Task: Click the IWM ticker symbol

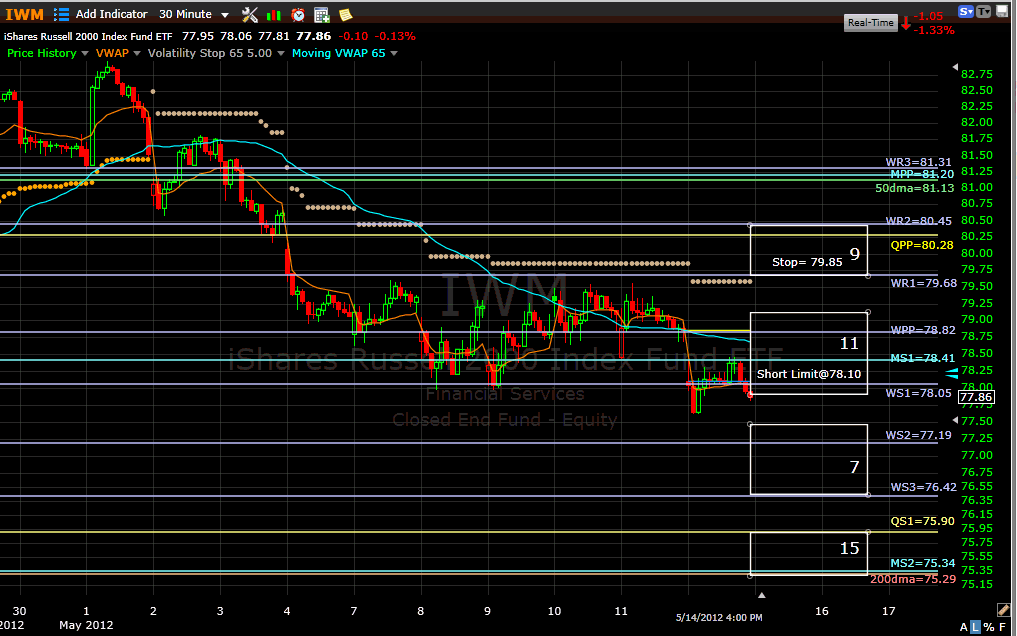Action: [x=25, y=14]
